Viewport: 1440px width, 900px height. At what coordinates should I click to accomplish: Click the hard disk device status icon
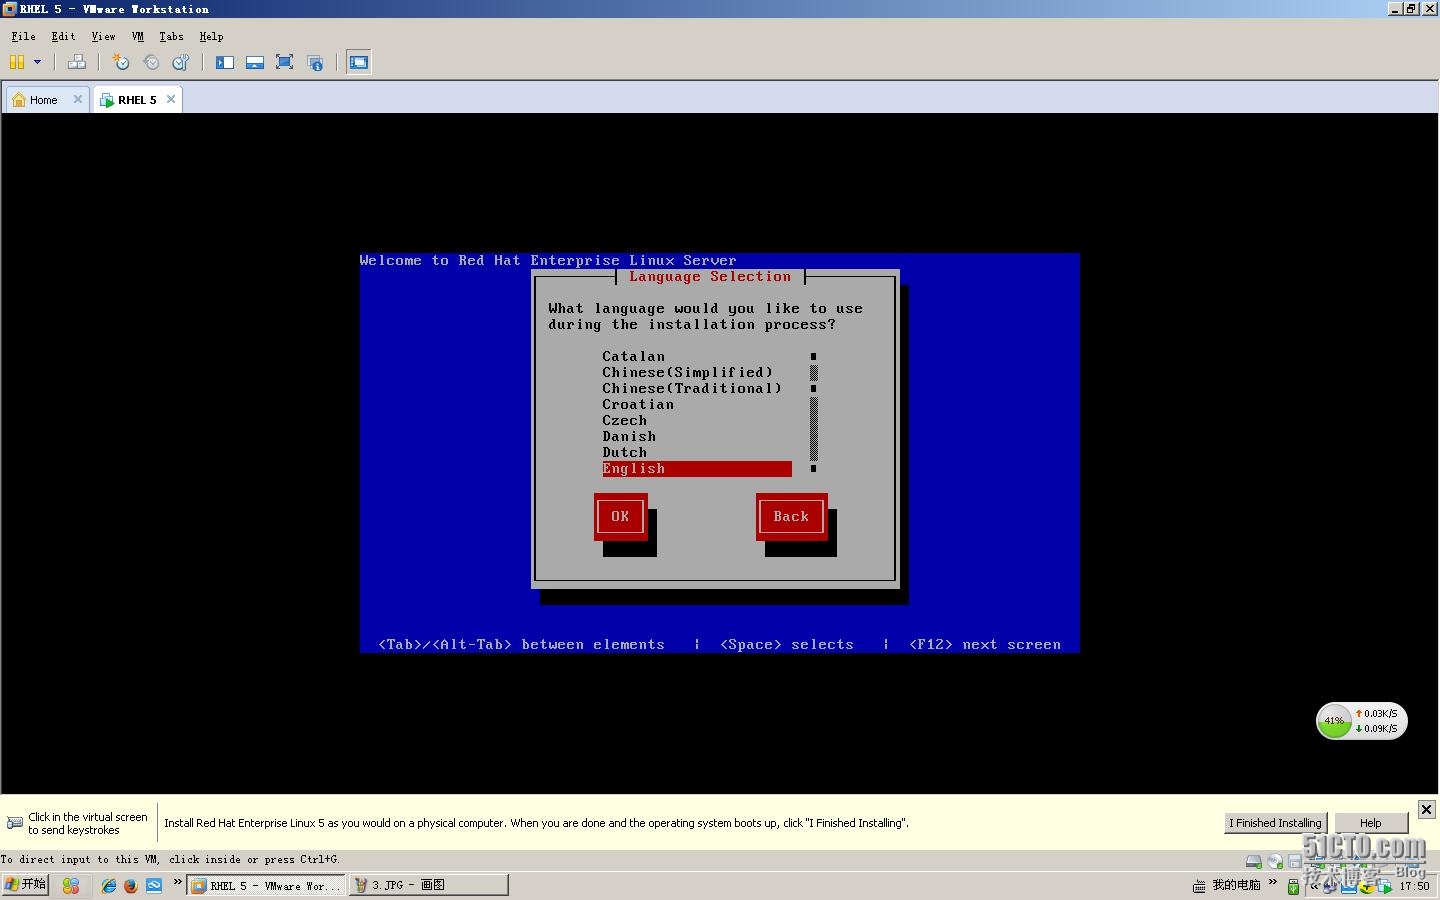coord(1254,861)
